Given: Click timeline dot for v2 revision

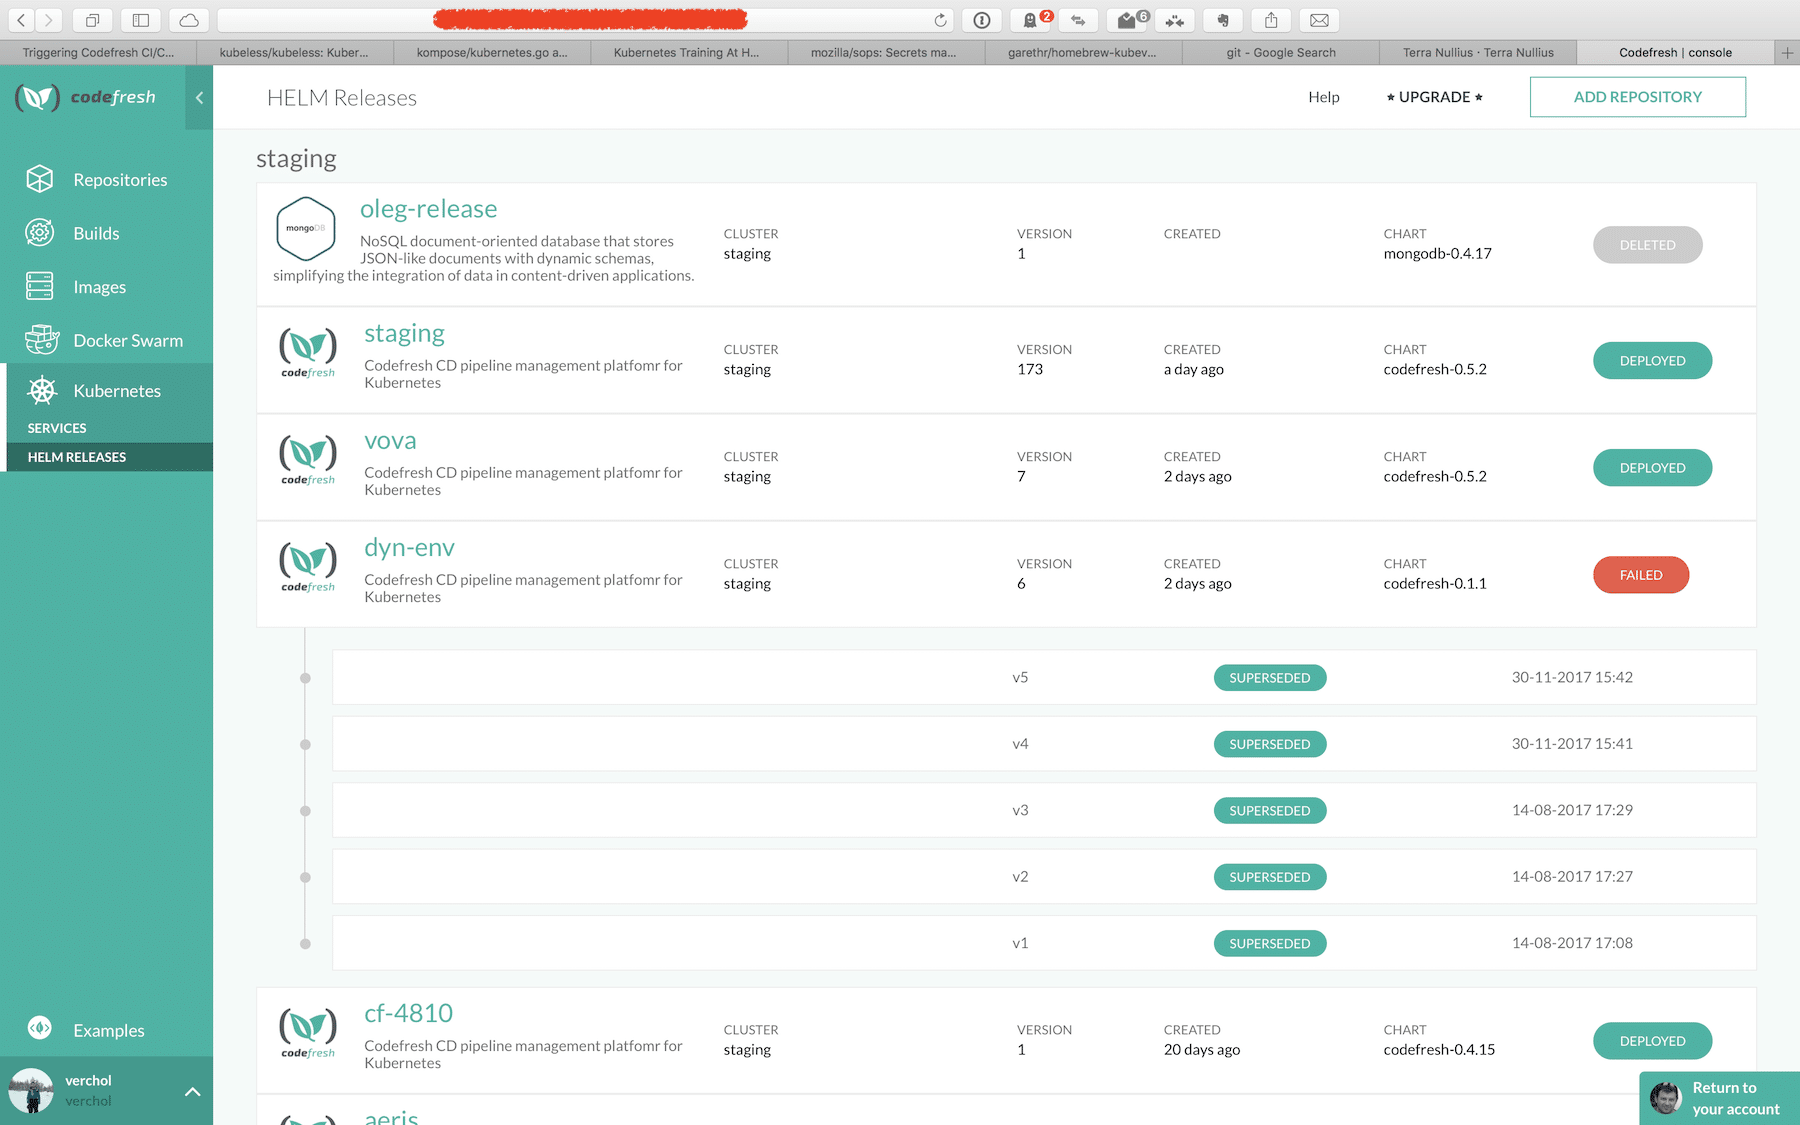Looking at the screenshot, I should coord(306,877).
